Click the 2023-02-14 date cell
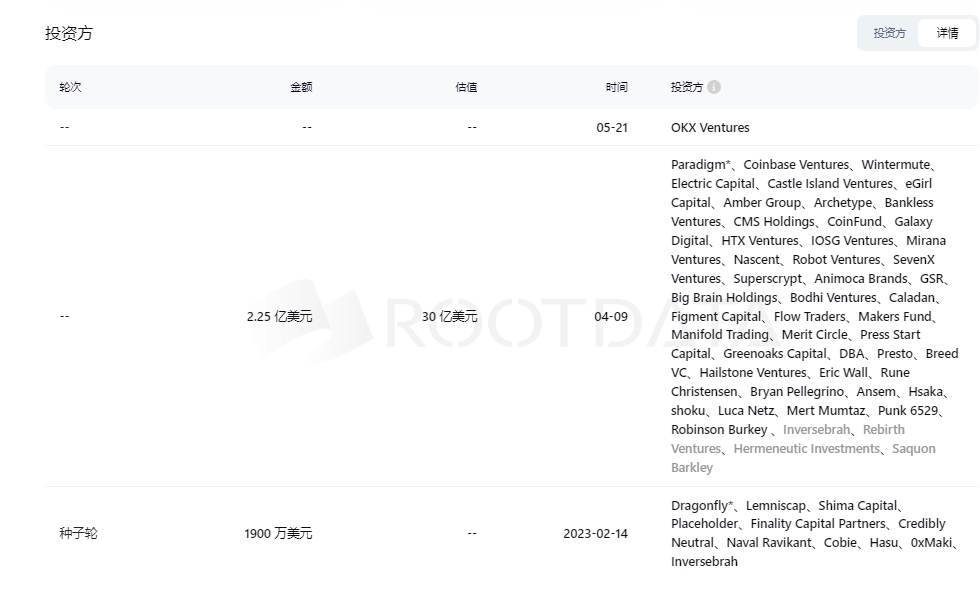Image resolution: width=980 pixels, height=590 pixels. 596,533
